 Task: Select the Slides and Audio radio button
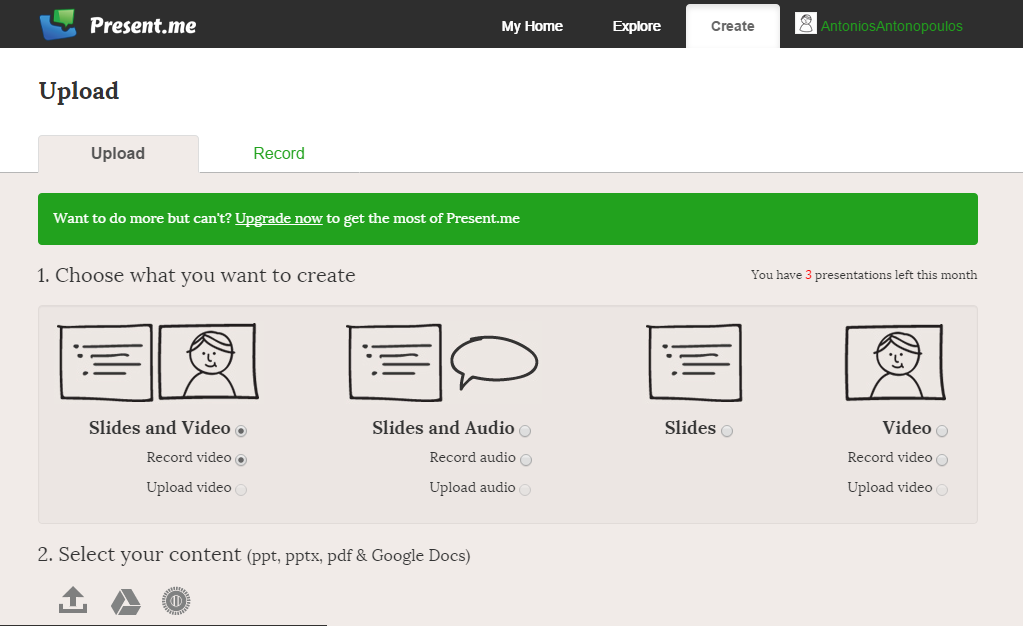pyautogui.click(x=525, y=430)
